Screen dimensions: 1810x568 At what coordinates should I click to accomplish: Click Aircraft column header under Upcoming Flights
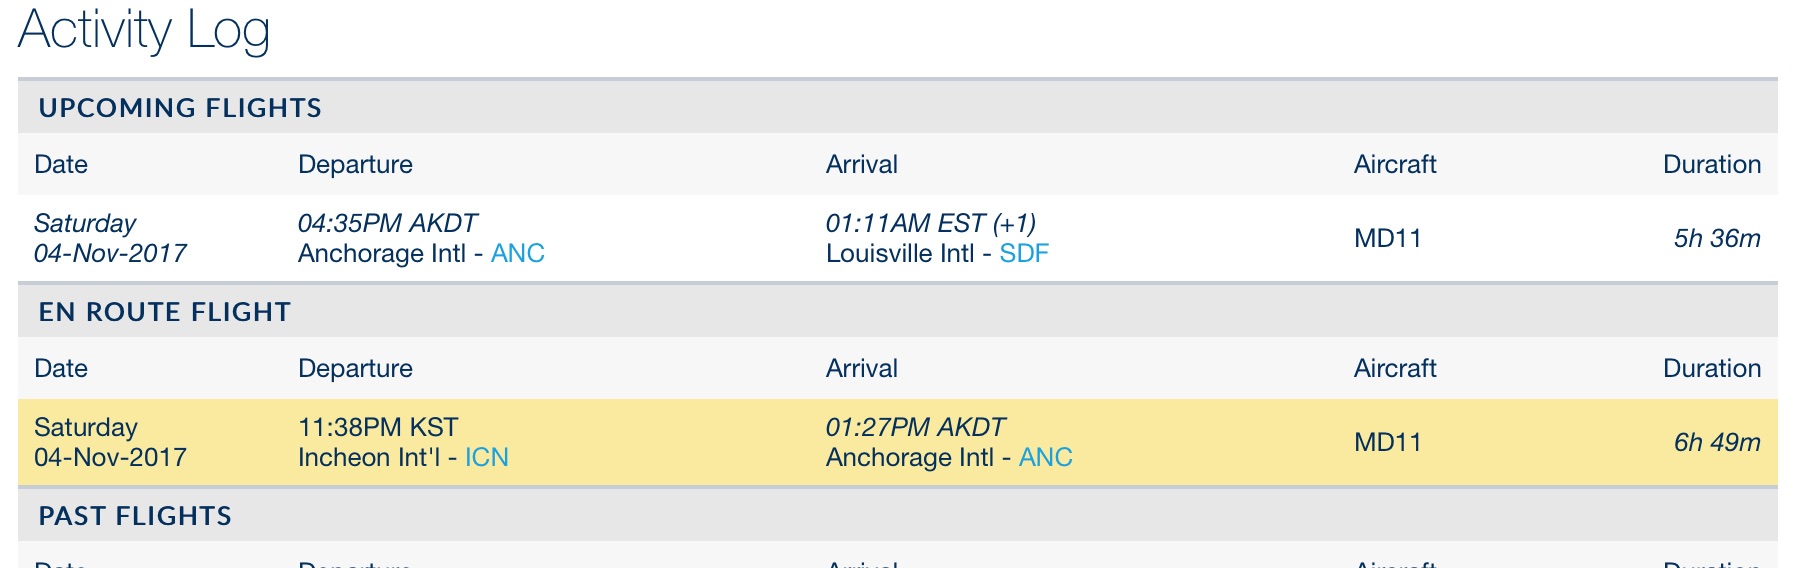point(1394,165)
